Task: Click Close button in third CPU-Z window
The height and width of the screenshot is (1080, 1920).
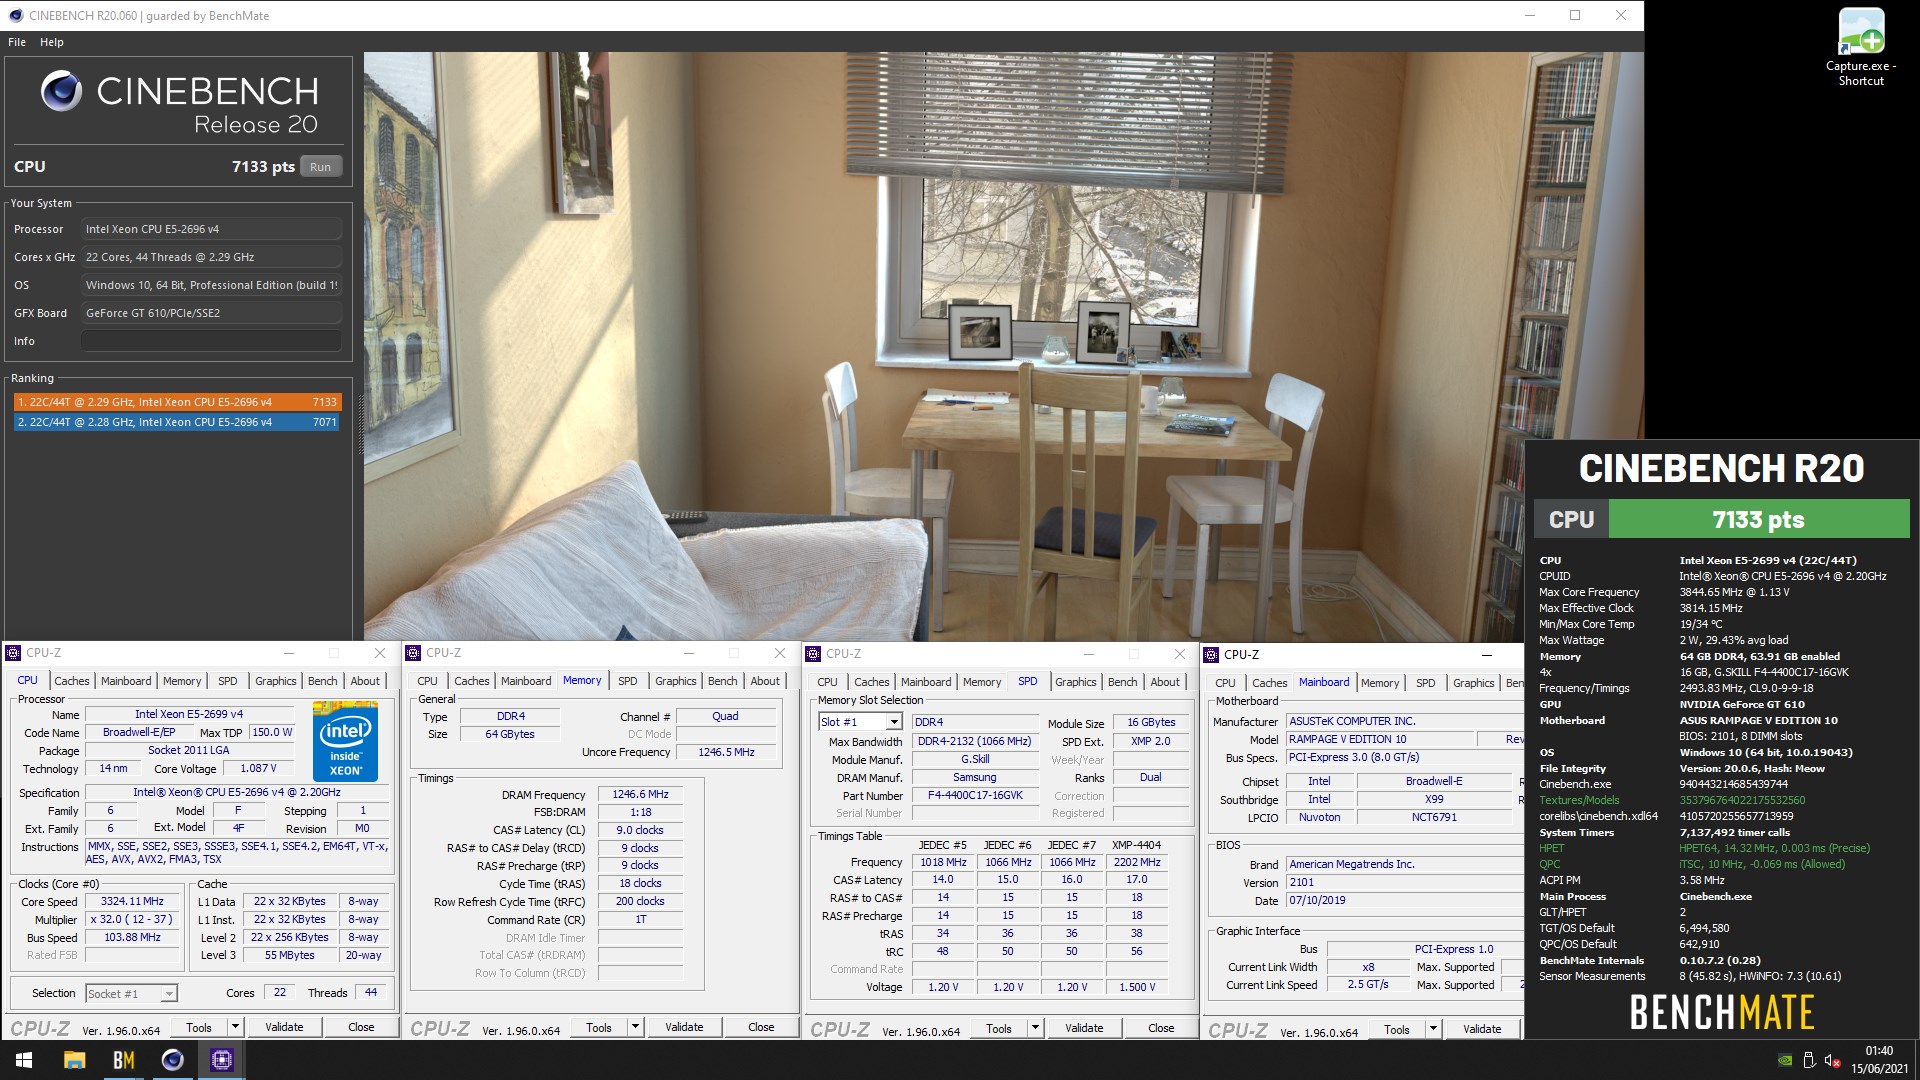Action: point(1161,1028)
